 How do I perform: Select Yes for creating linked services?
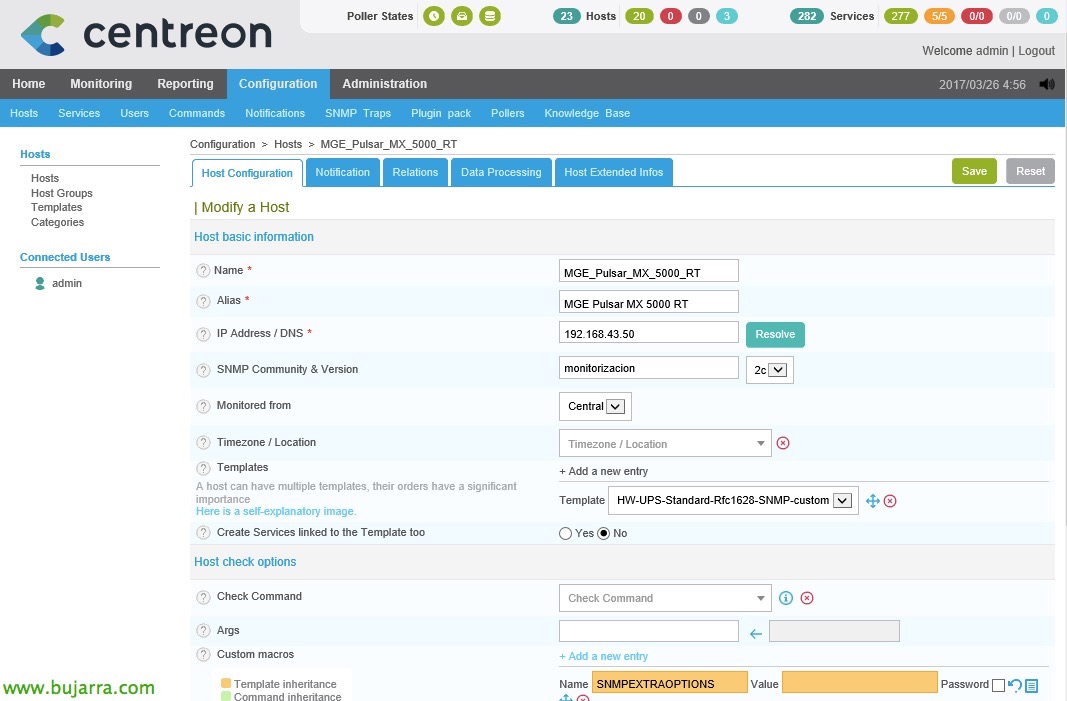(566, 534)
